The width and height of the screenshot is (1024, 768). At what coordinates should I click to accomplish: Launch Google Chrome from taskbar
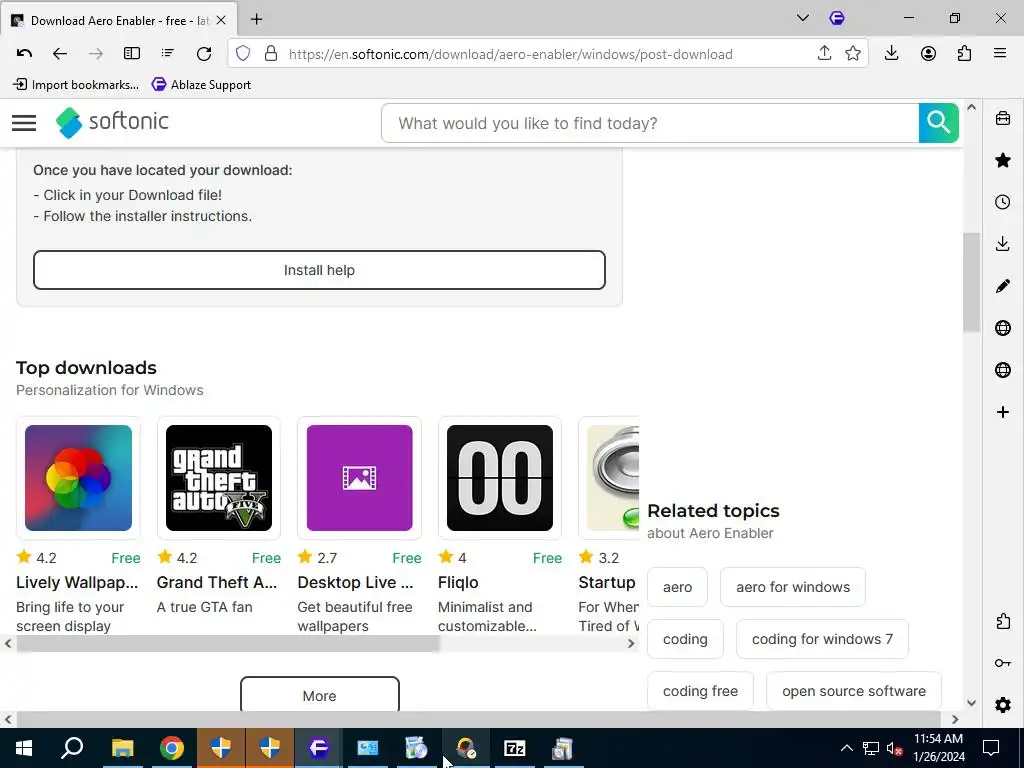click(x=172, y=748)
